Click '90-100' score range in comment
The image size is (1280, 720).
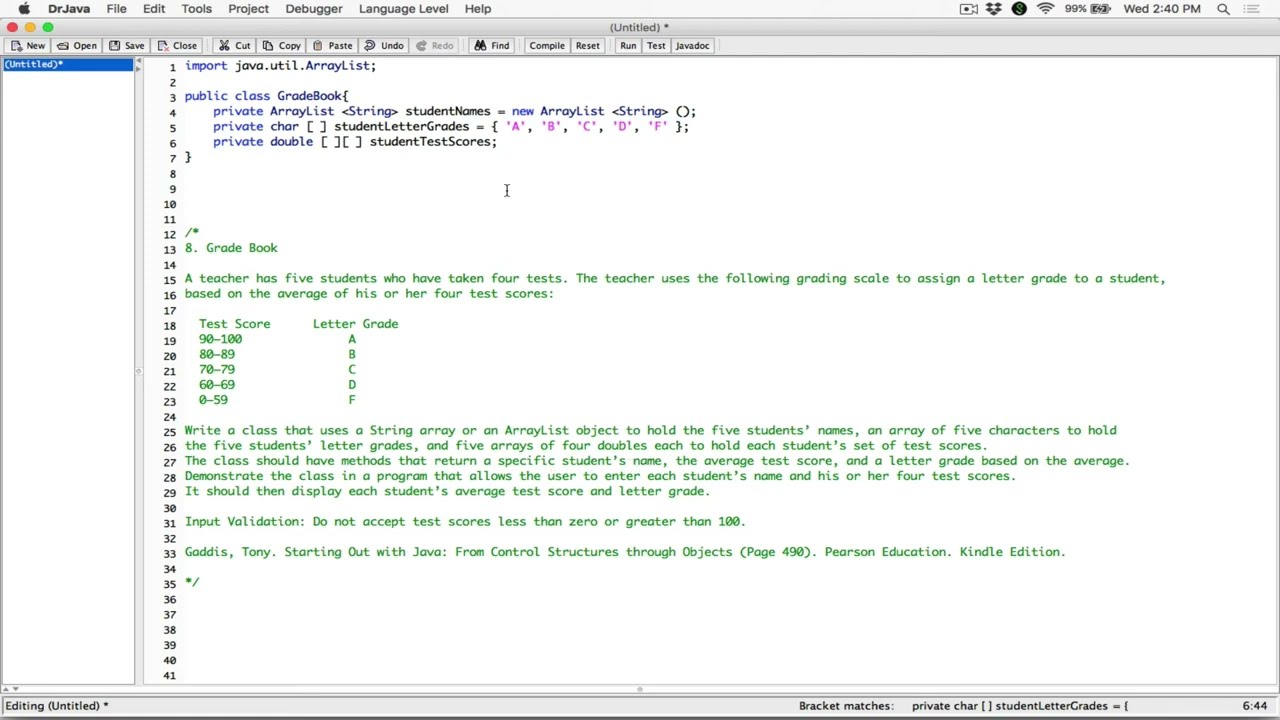point(220,339)
